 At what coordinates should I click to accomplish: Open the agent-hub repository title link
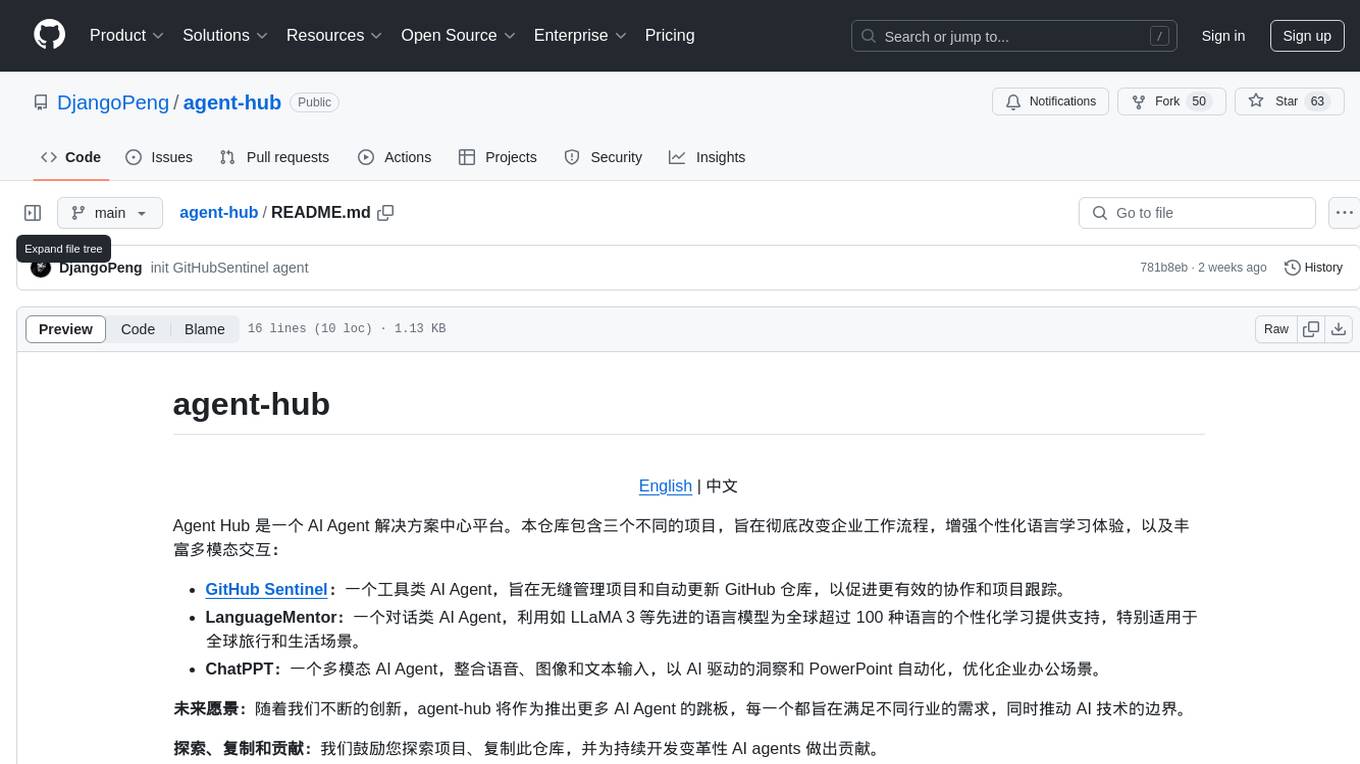click(232, 102)
